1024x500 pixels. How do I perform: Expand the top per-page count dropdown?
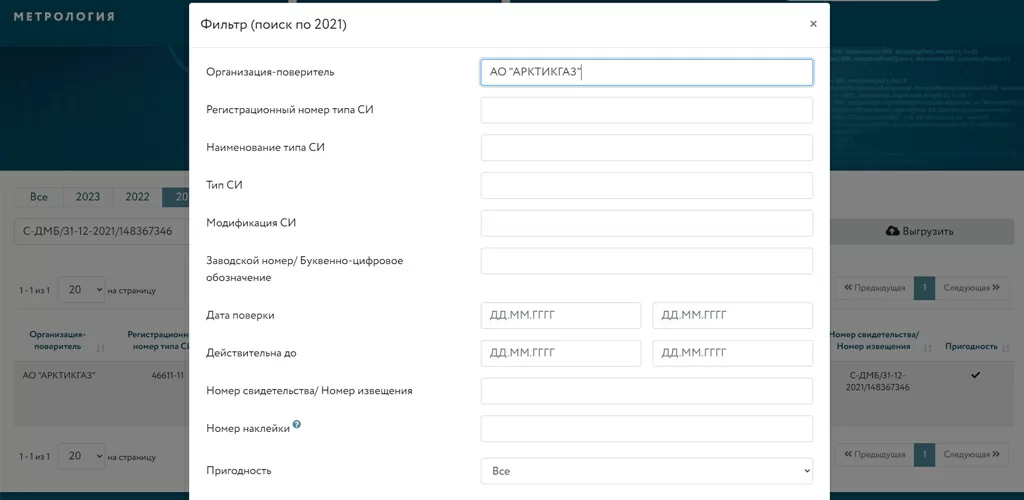click(x=81, y=289)
